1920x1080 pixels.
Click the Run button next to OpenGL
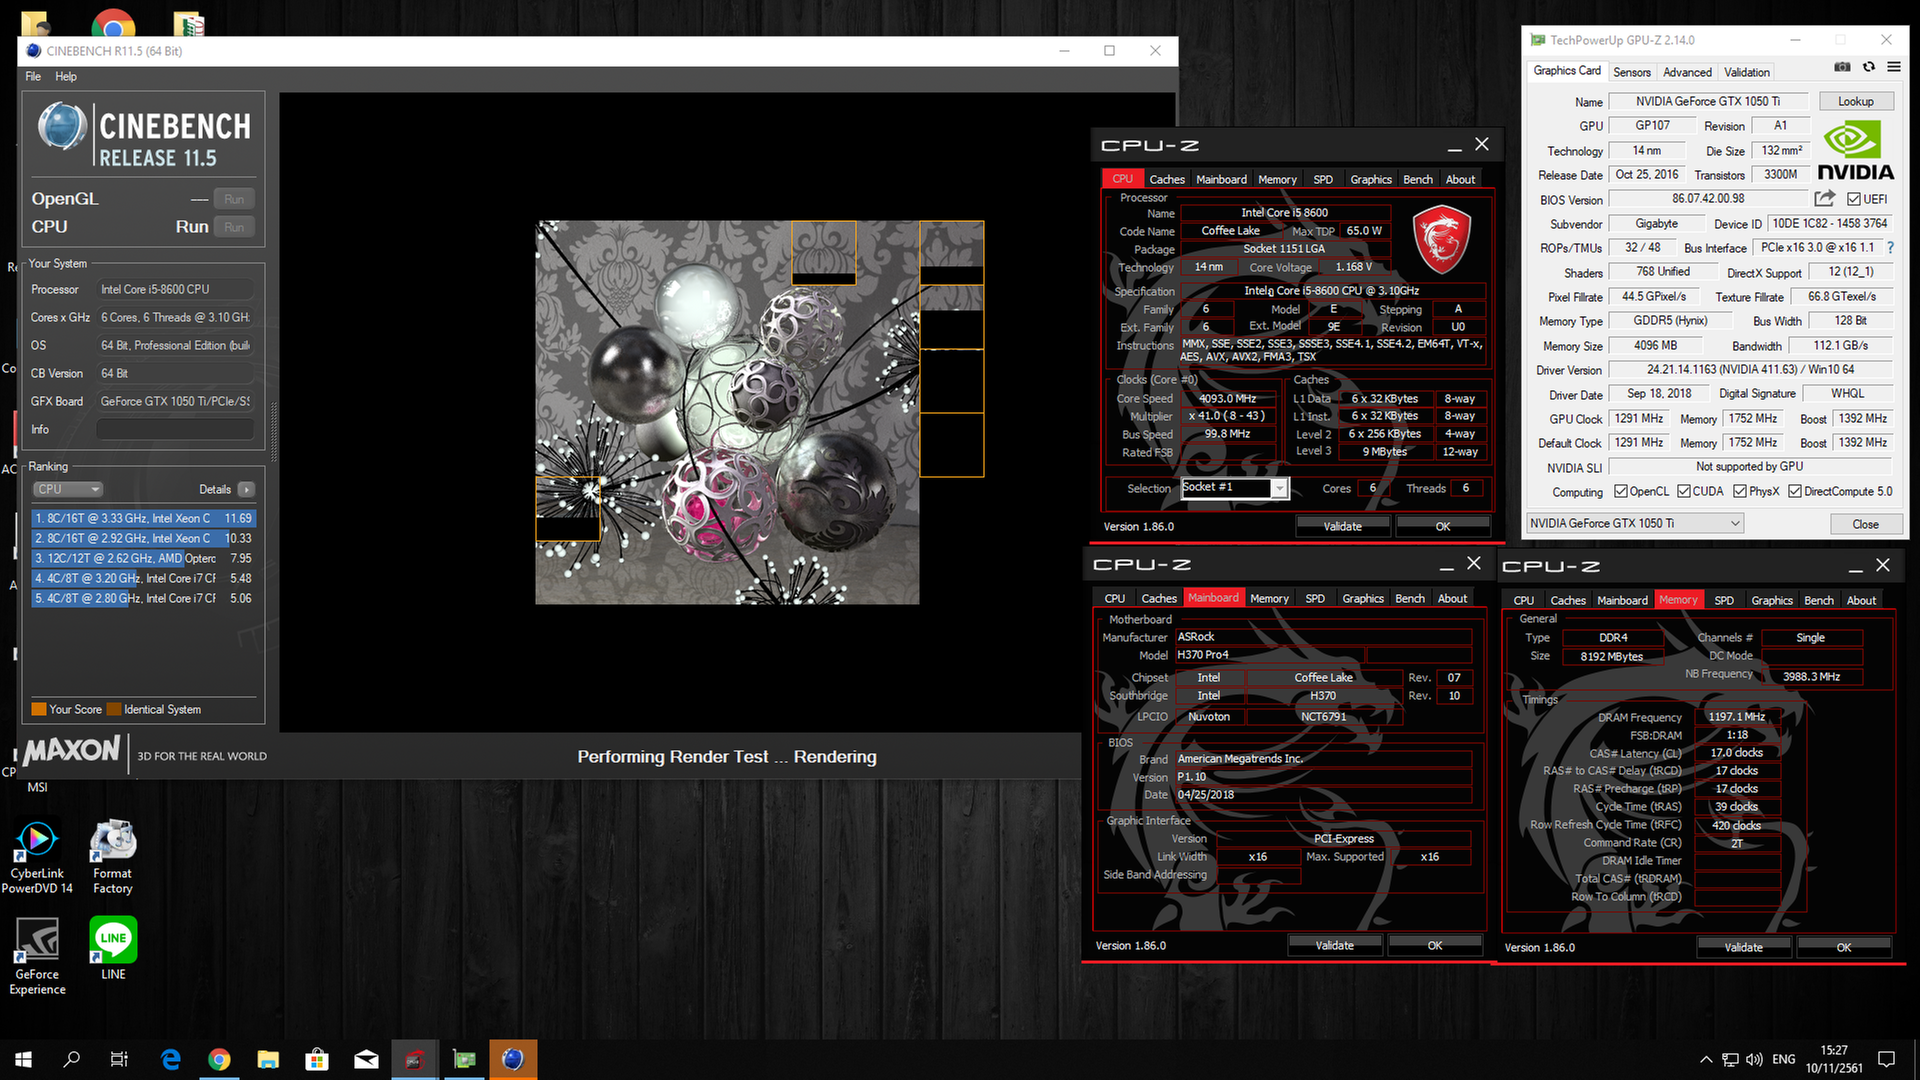[x=234, y=199]
